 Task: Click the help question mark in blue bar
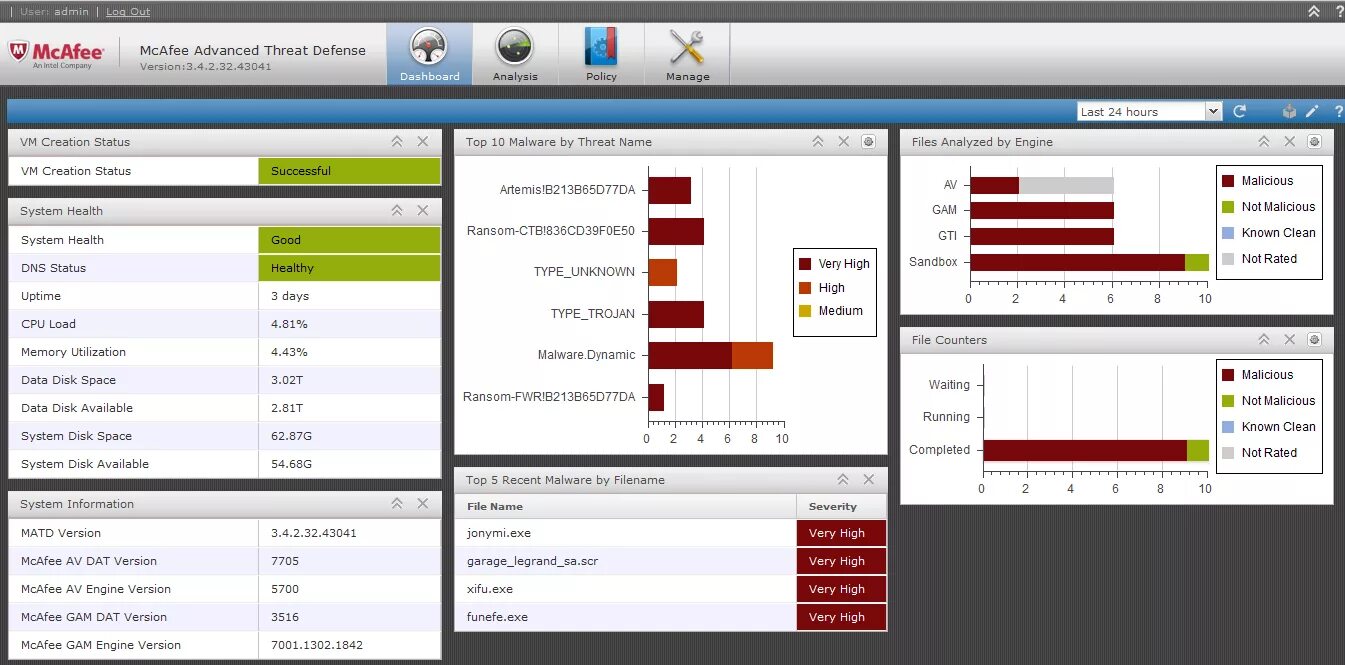[1338, 112]
